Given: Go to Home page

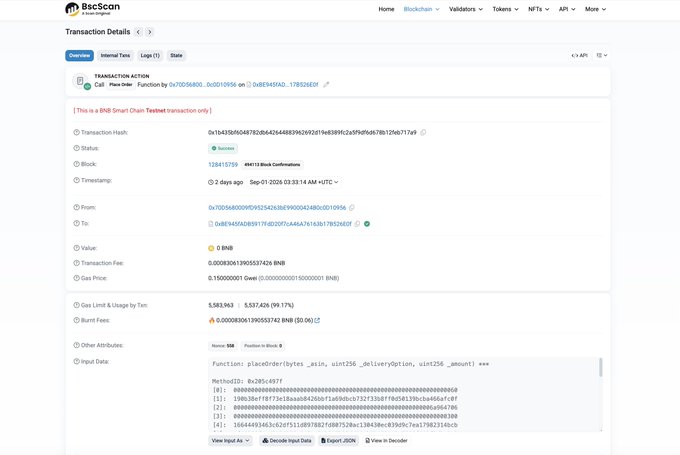Looking at the screenshot, I should click(x=386, y=9).
